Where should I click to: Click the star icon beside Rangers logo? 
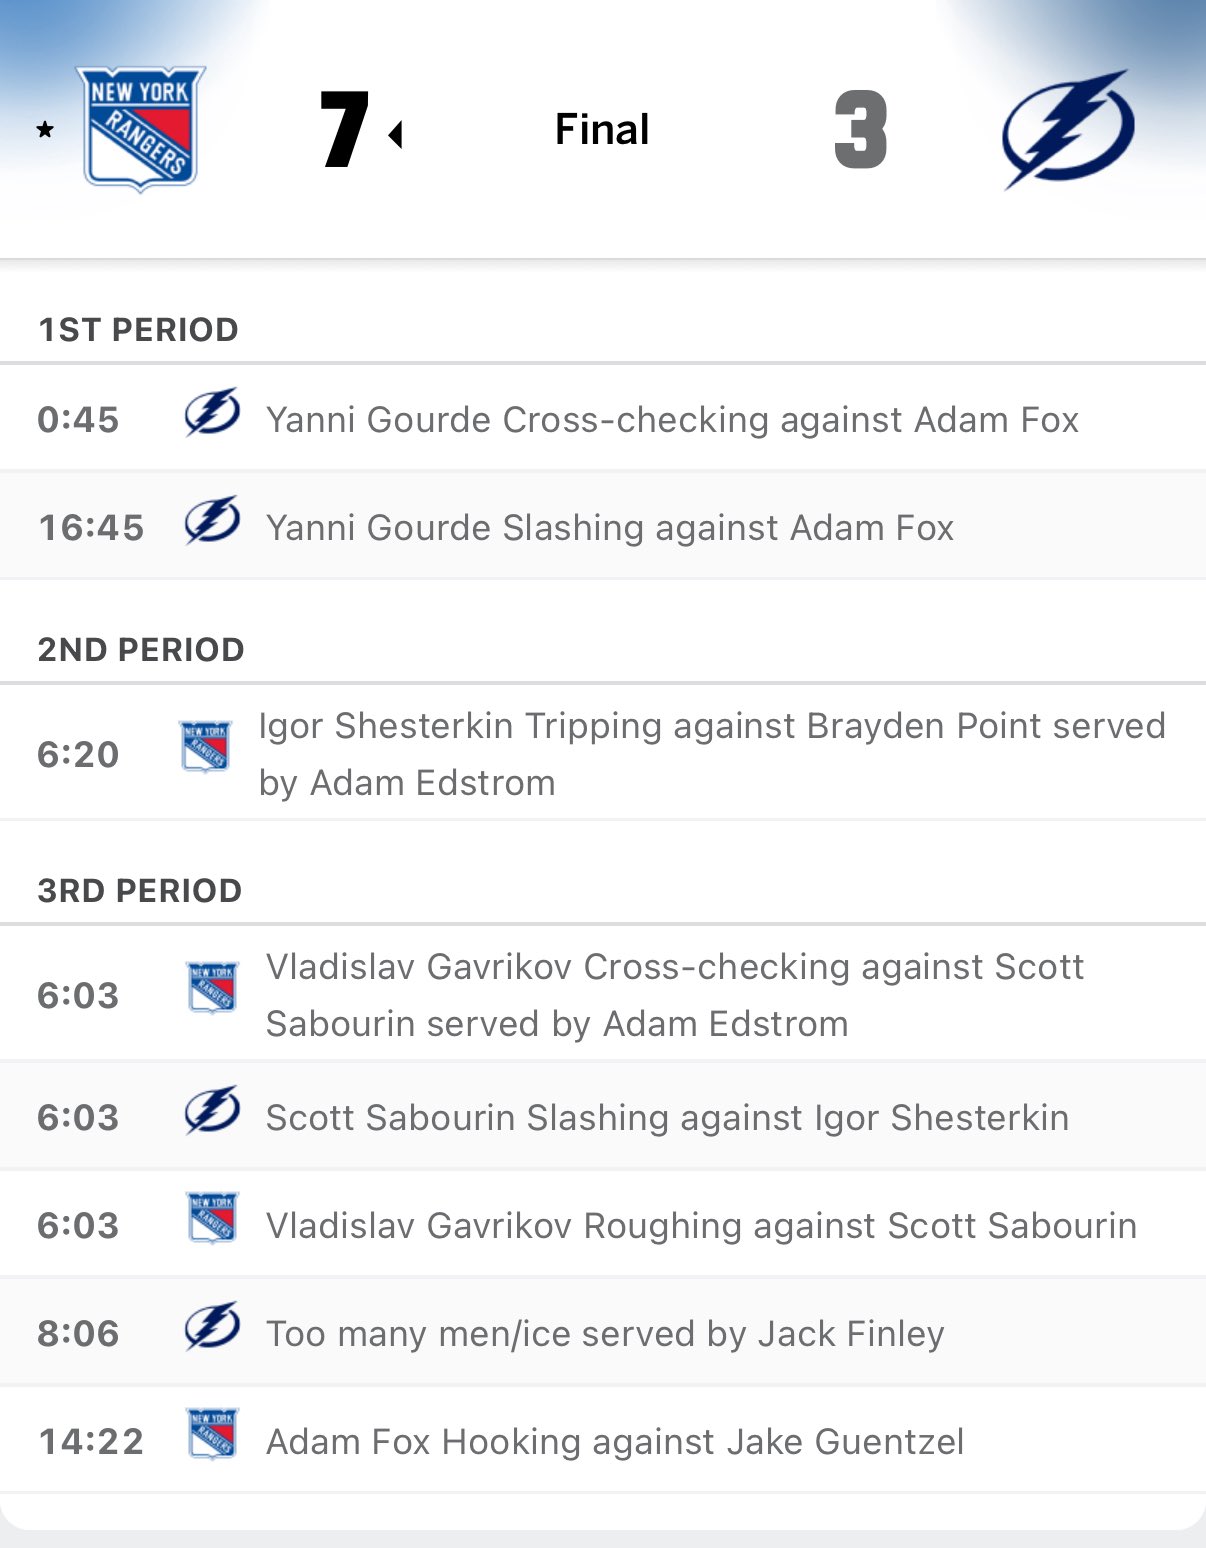click(x=45, y=129)
